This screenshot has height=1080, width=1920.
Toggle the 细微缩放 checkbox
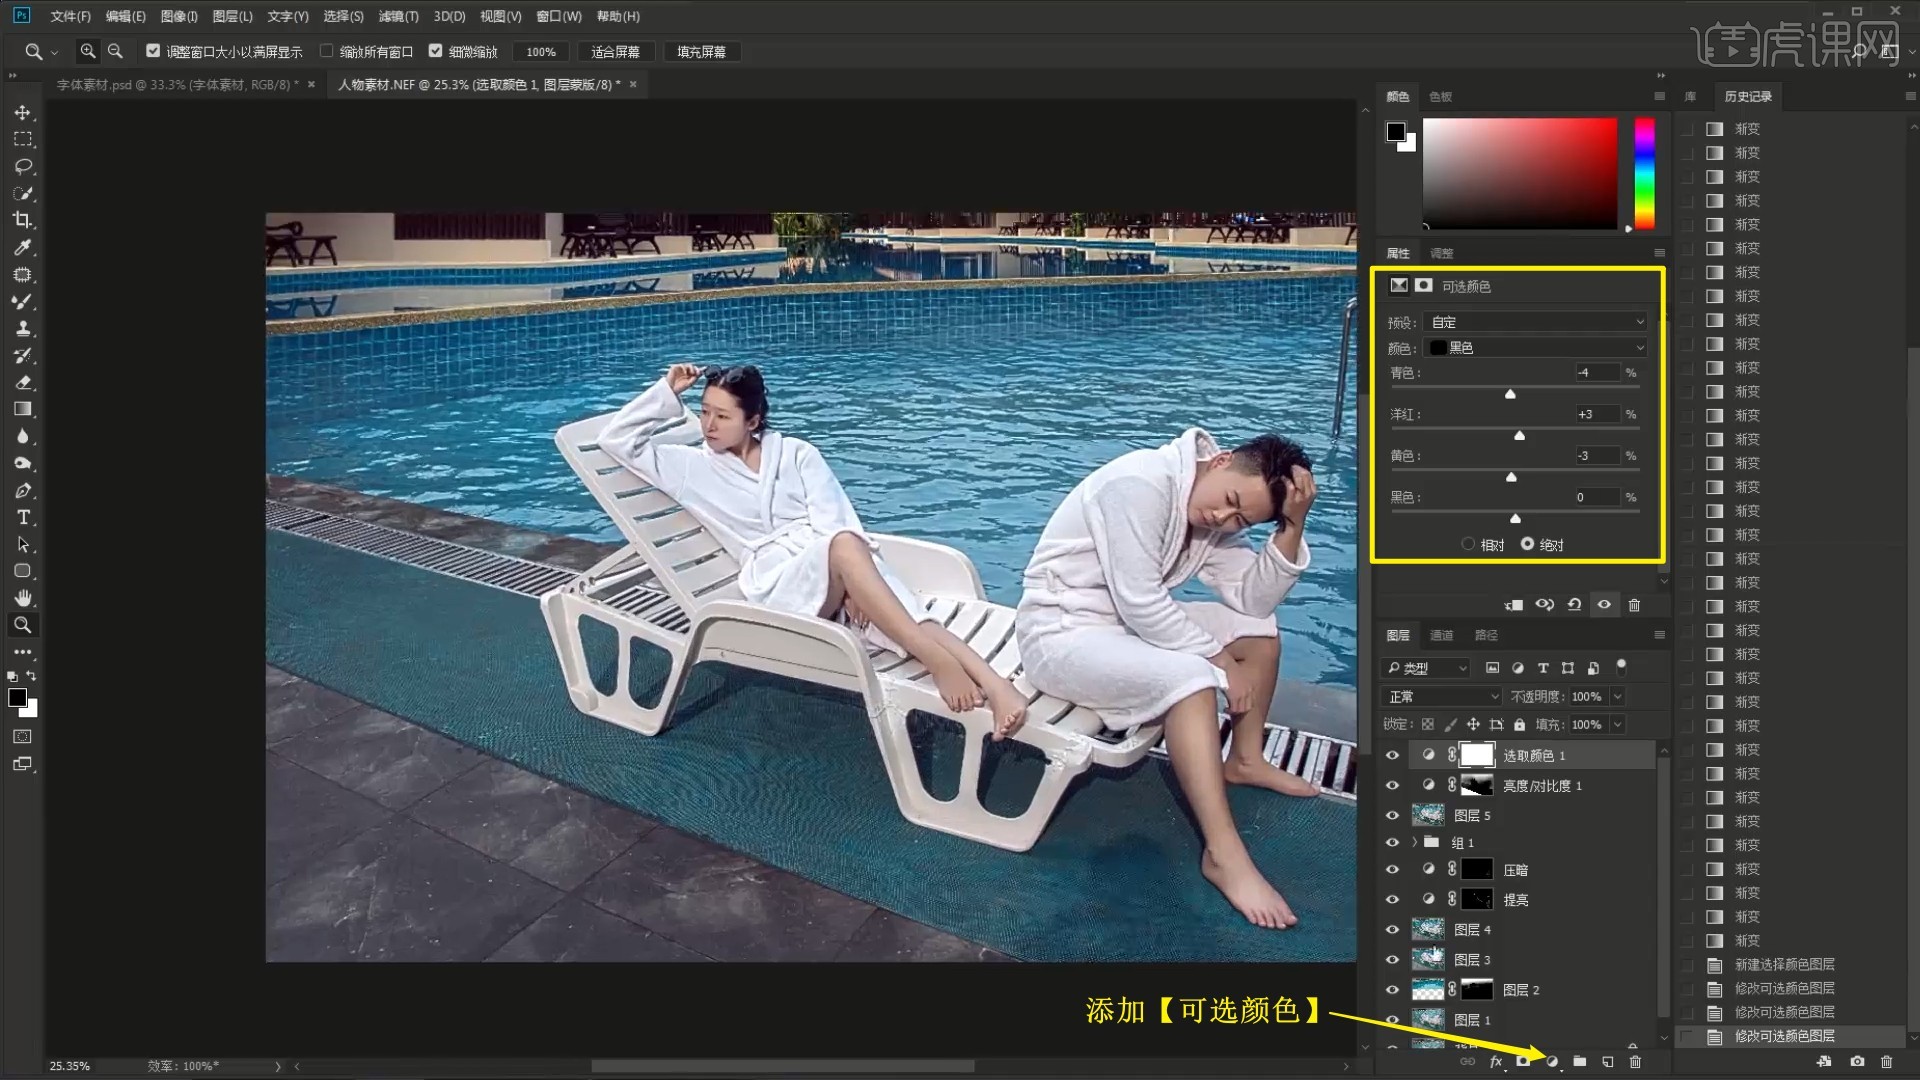click(435, 51)
